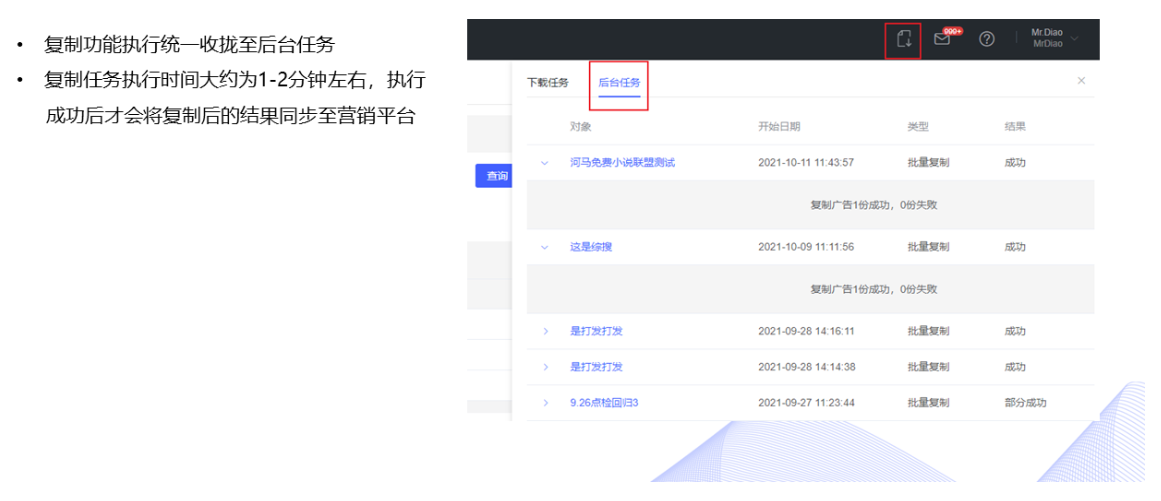This screenshot has width=1161, height=501.
Task: Open the 河马免费小说联盟测试 link
Action: coord(622,163)
